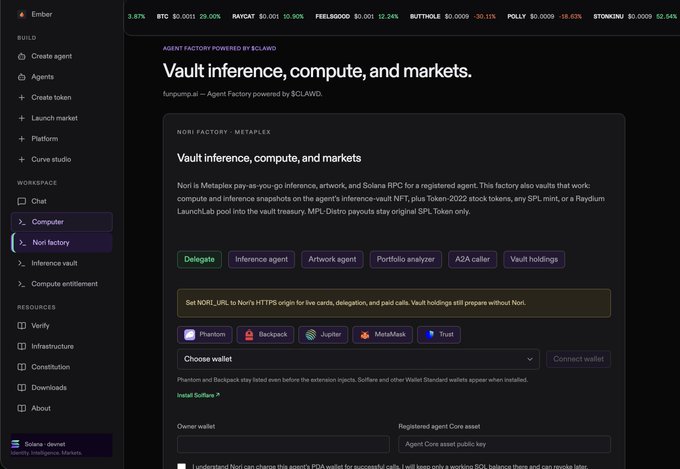Expand the Choose wallet dropdown

pyautogui.click(x=358, y=359)
